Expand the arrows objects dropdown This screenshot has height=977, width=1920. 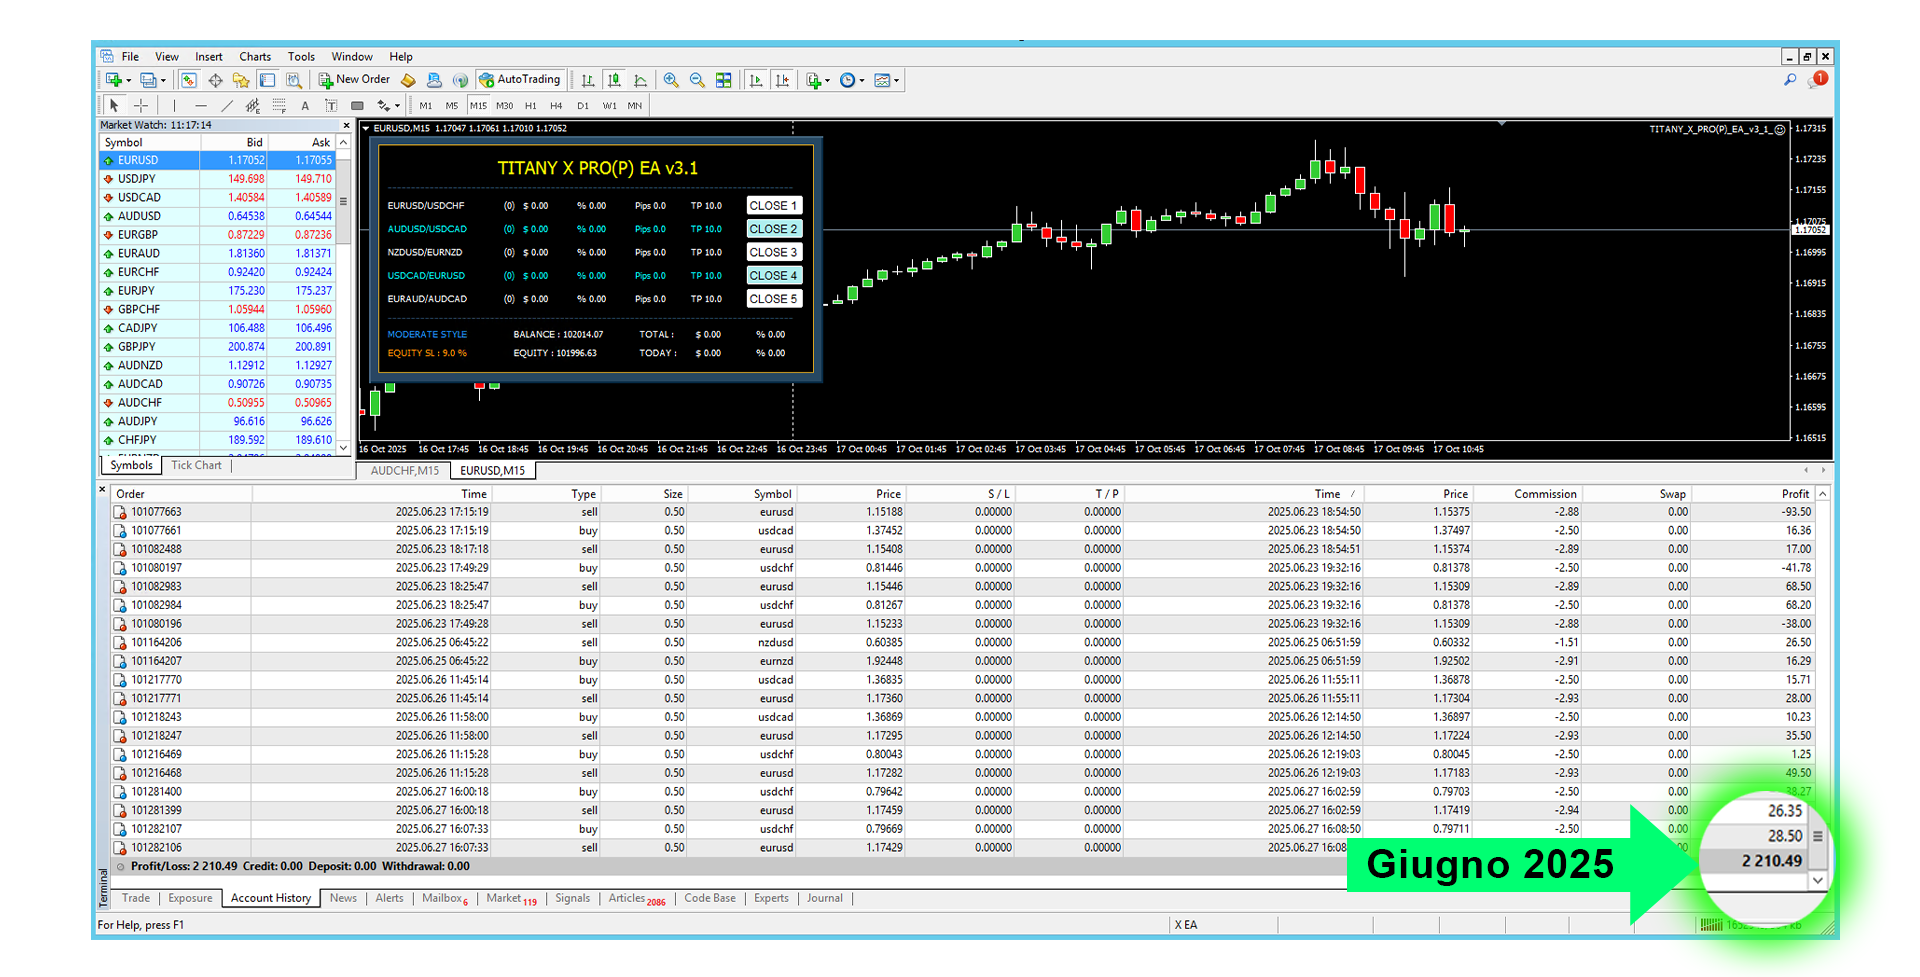click(388, 106)
